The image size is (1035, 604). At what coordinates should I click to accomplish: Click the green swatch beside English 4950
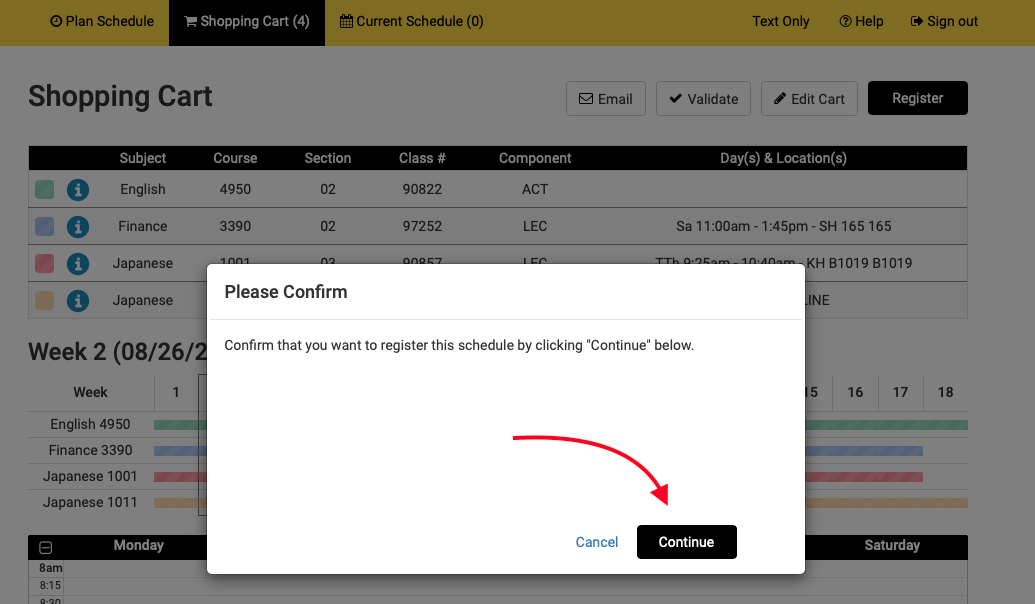(x=44, y=189)
